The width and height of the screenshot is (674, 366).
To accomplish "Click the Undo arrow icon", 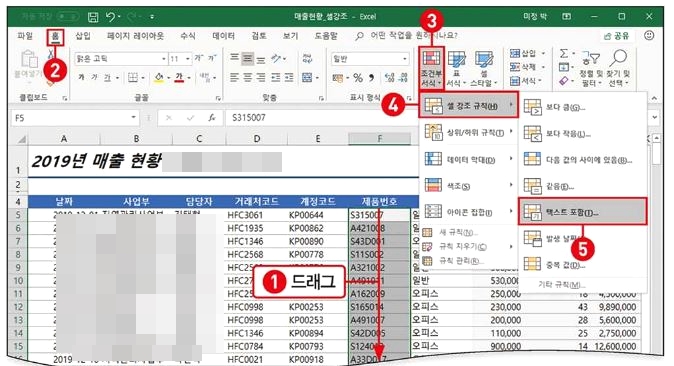I will click(x=110, y=16).
